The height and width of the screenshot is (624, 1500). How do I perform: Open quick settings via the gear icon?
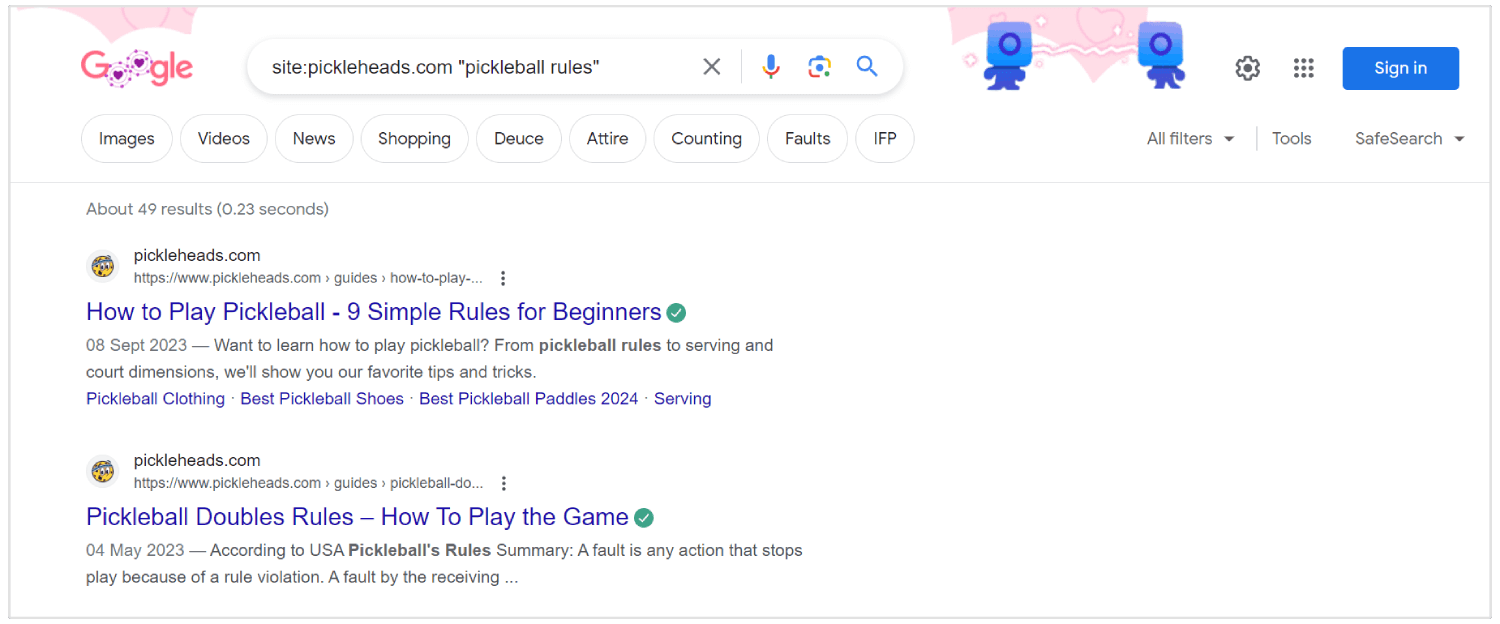pos(1247,67)
